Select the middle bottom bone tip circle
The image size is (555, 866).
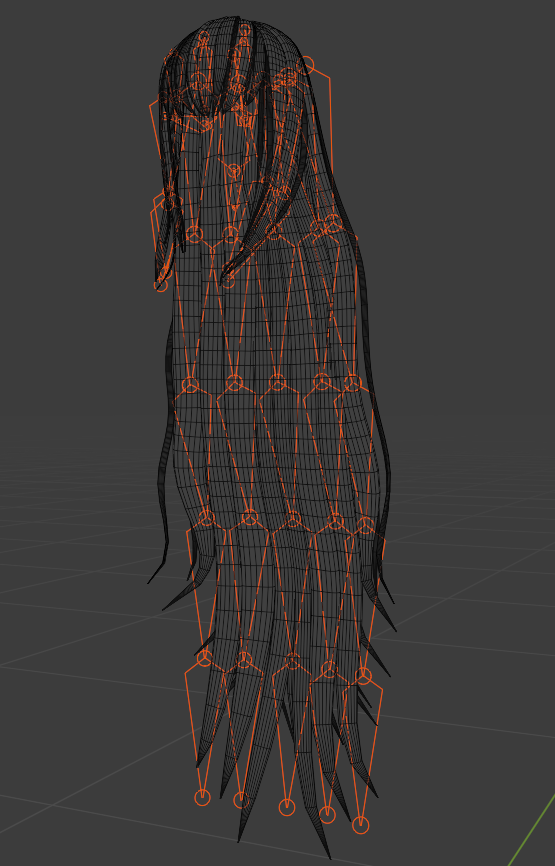coord(287,807)
